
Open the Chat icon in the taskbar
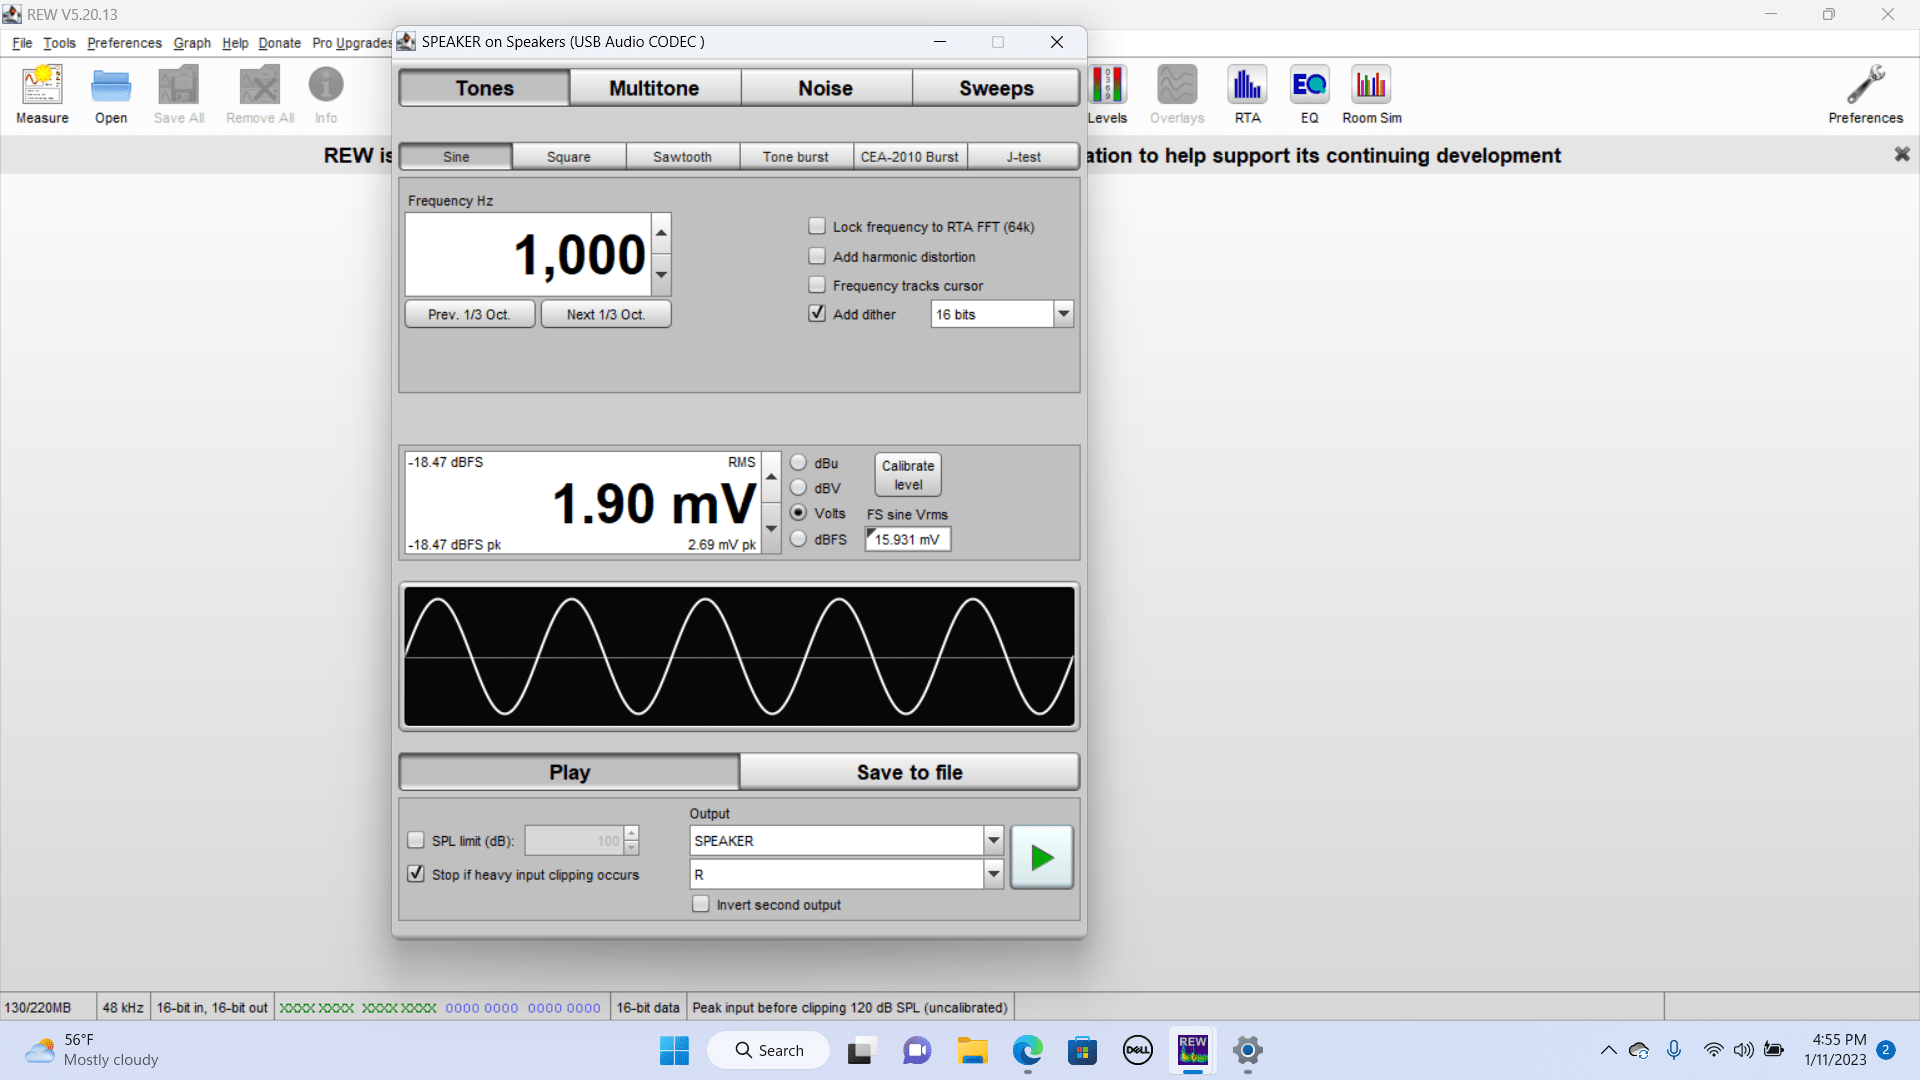[x=917, y=1050]
